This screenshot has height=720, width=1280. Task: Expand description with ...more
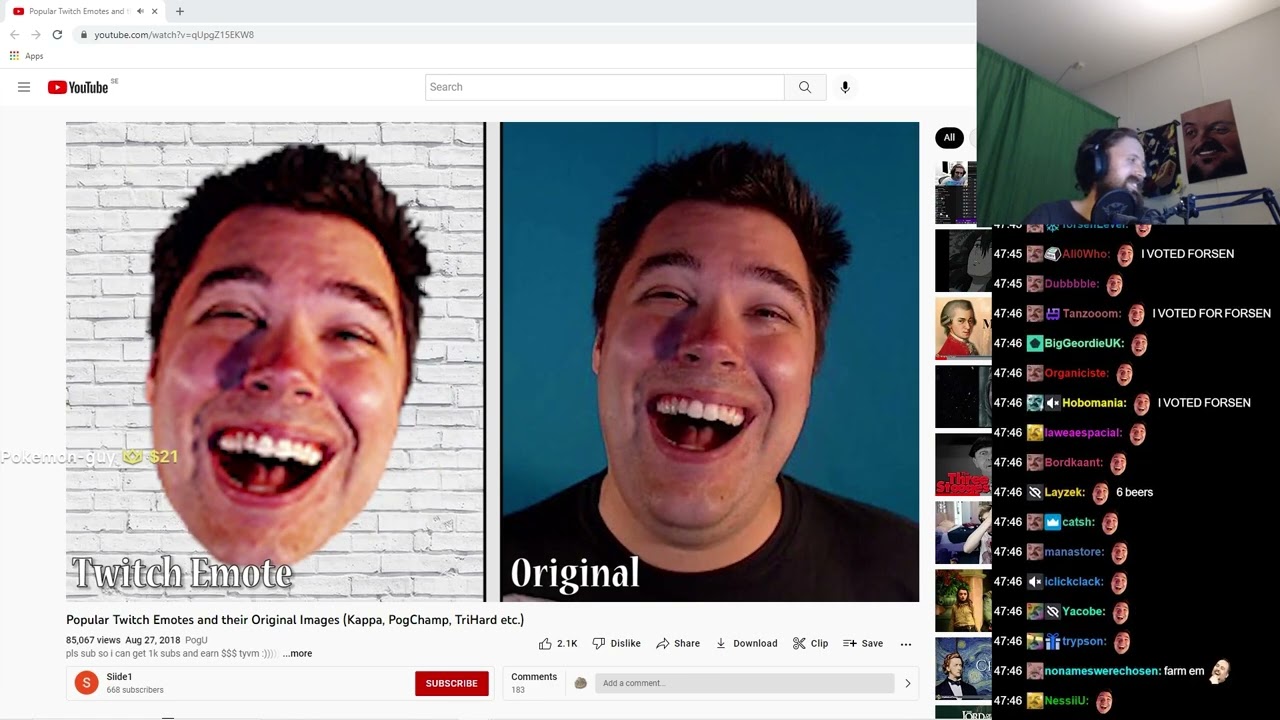click(297, 653)
